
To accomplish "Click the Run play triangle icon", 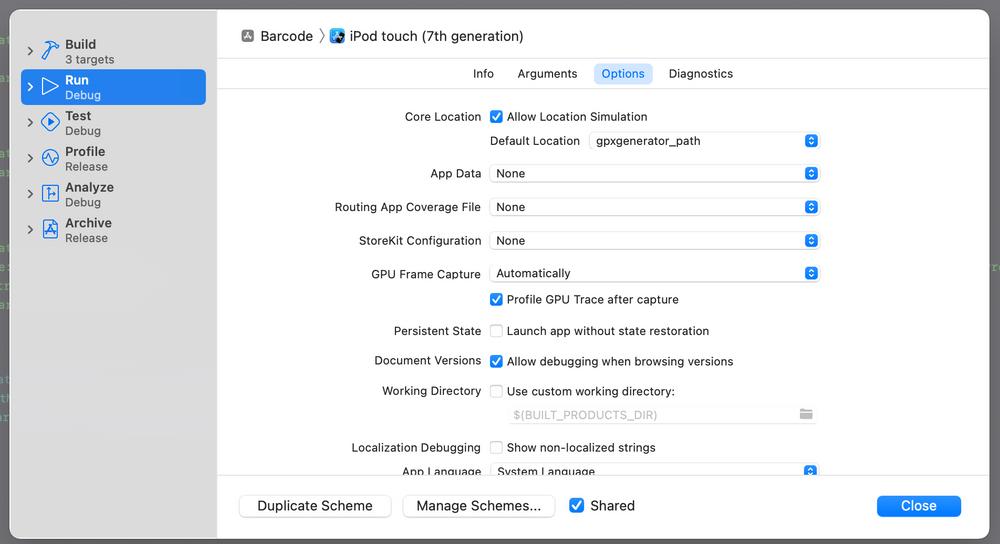I will 50,86.
